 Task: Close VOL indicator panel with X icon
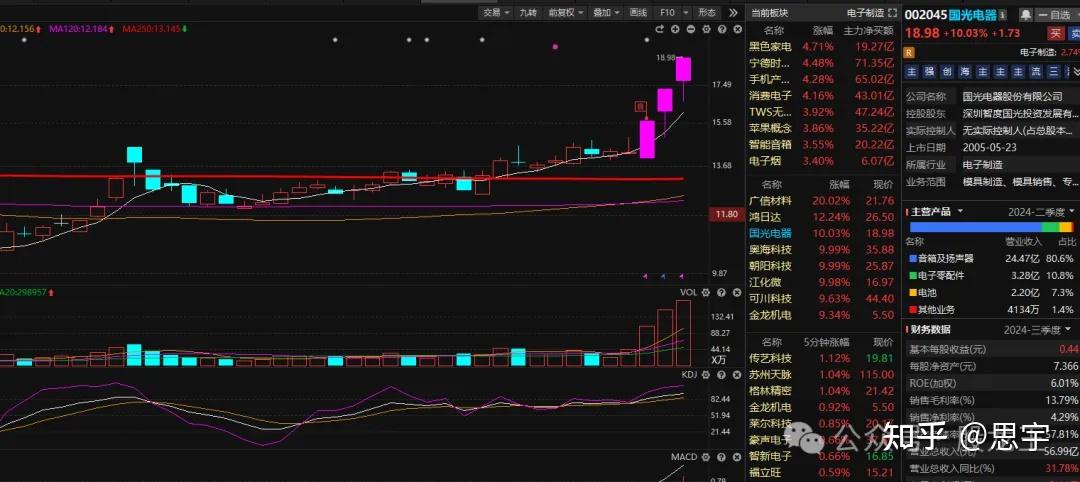click(x=736, y=291)
